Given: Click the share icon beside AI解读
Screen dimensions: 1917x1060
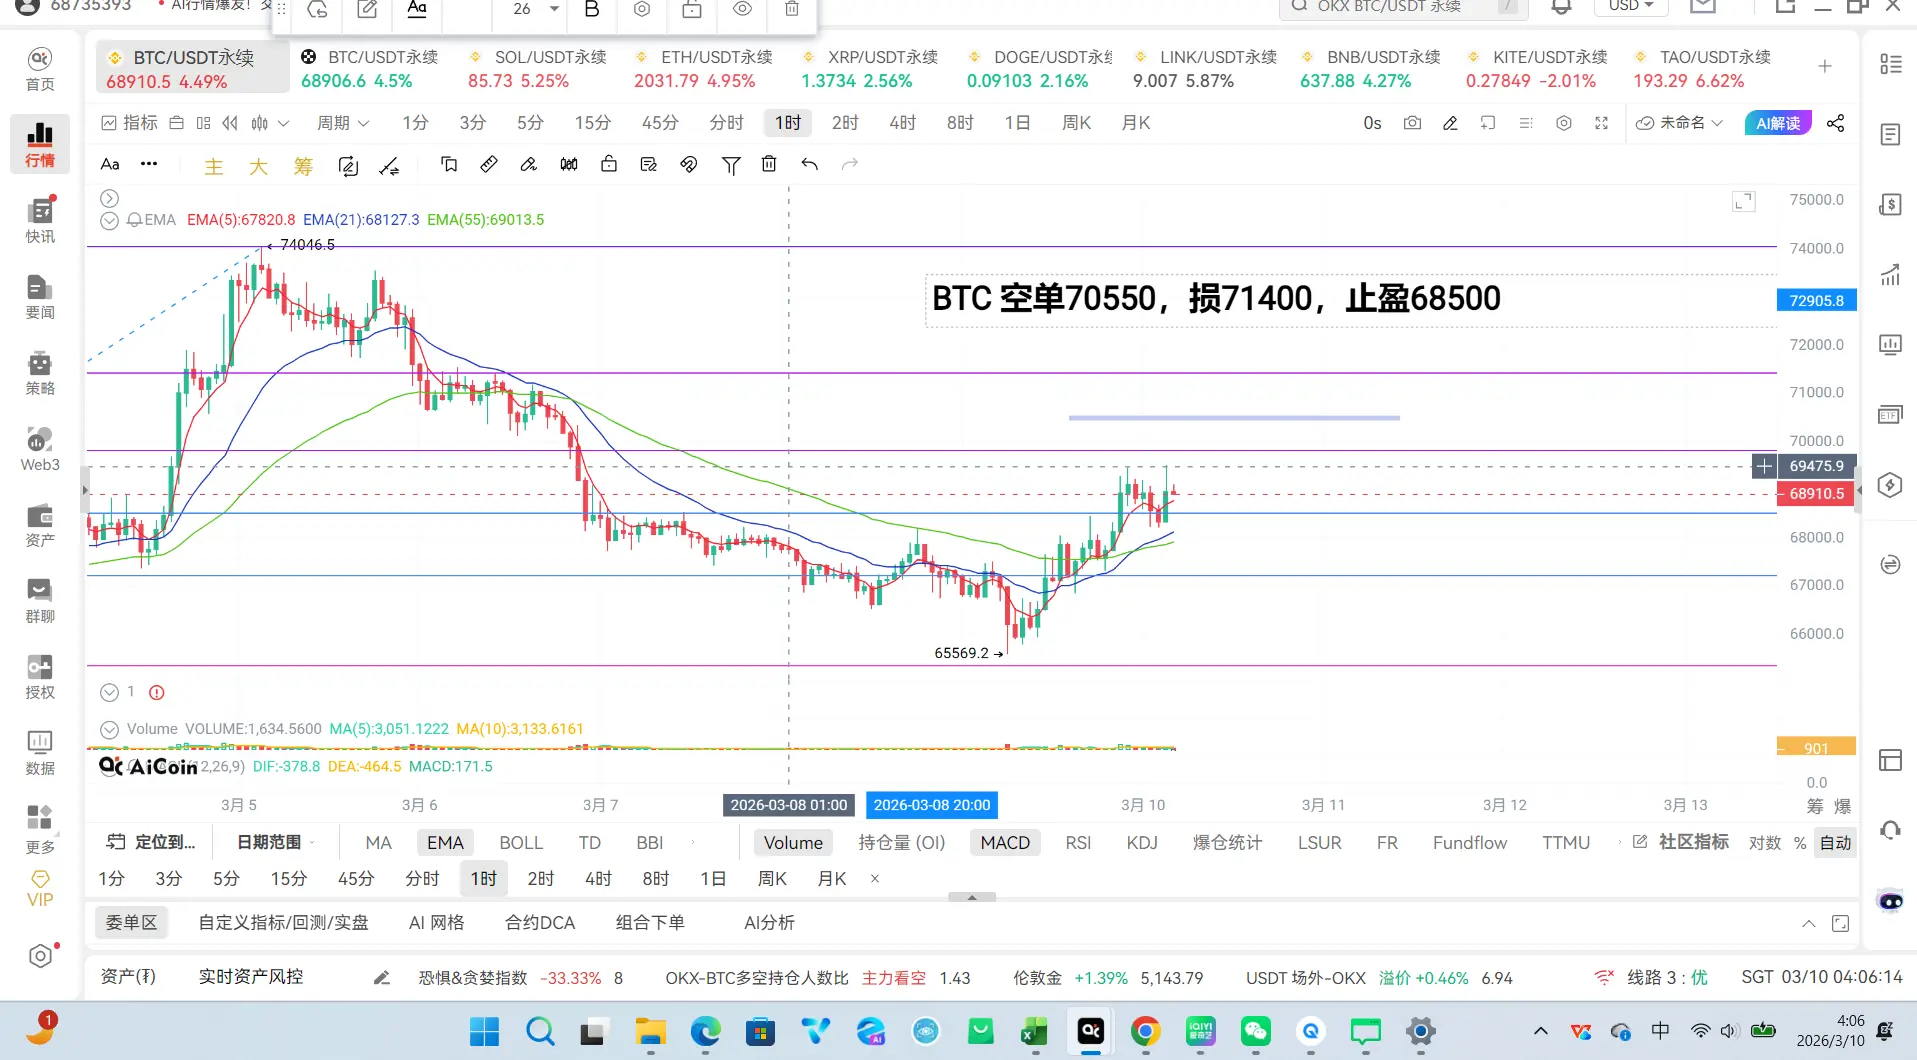Looking at the screenshot, I should [1835, 123].
